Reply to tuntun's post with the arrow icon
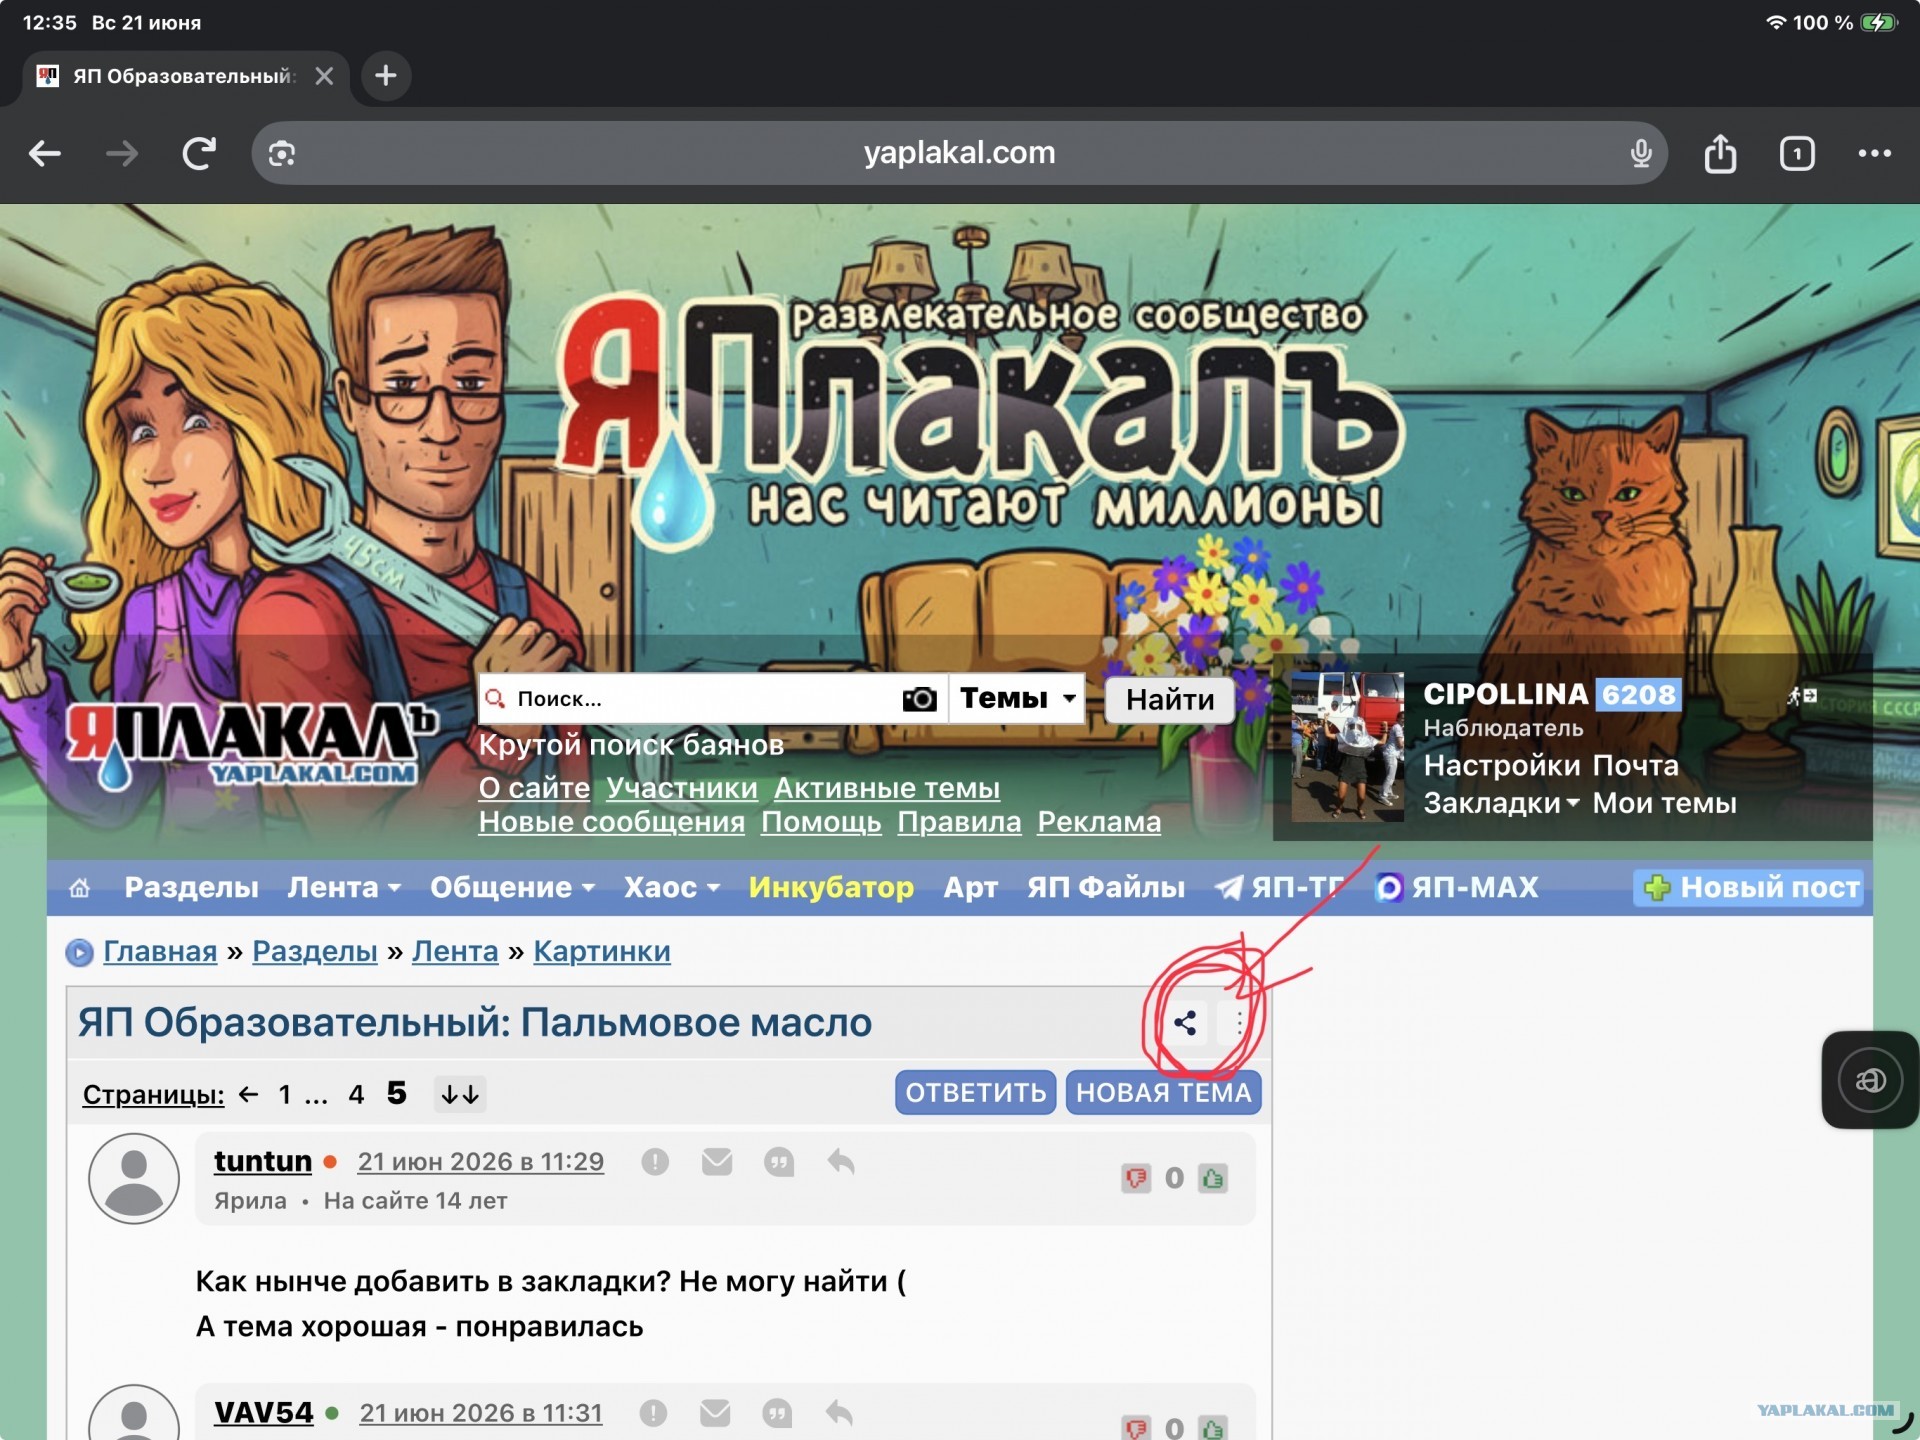Viewport: 1920px width, 1440px height. click(x=841, y=1162)
